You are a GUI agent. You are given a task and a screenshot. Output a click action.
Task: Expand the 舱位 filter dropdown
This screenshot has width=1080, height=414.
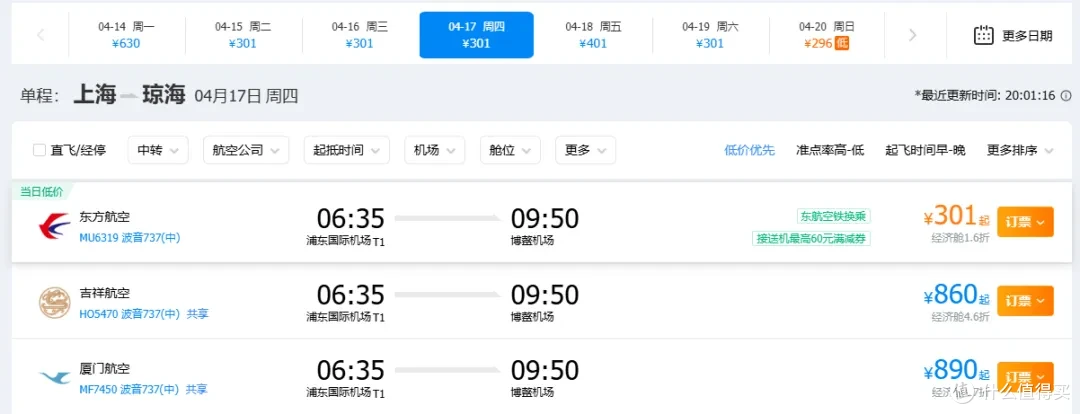pyautogui.click(x=510, y=150)
